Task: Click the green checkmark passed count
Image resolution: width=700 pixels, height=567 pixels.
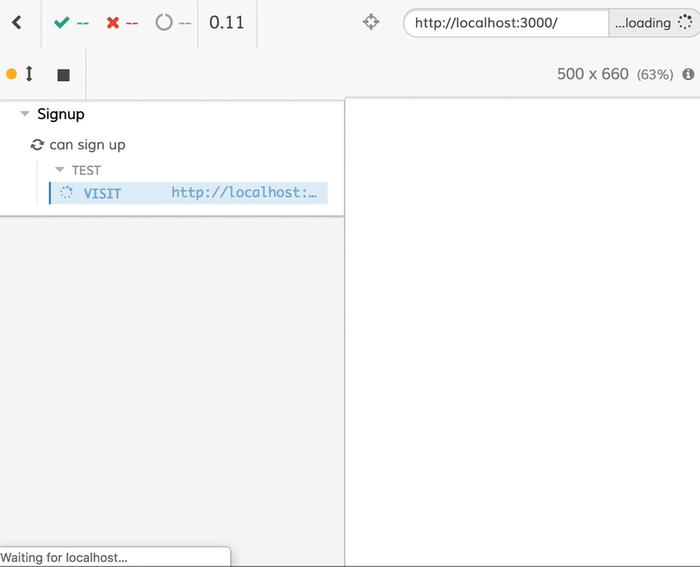Action: [71, 23]
